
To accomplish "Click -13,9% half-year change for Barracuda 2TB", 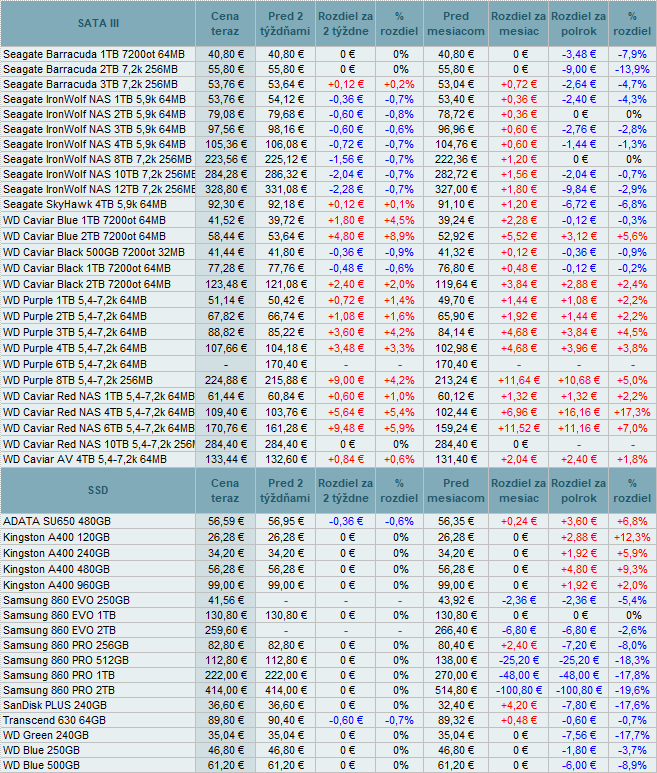I will point(632,69).
